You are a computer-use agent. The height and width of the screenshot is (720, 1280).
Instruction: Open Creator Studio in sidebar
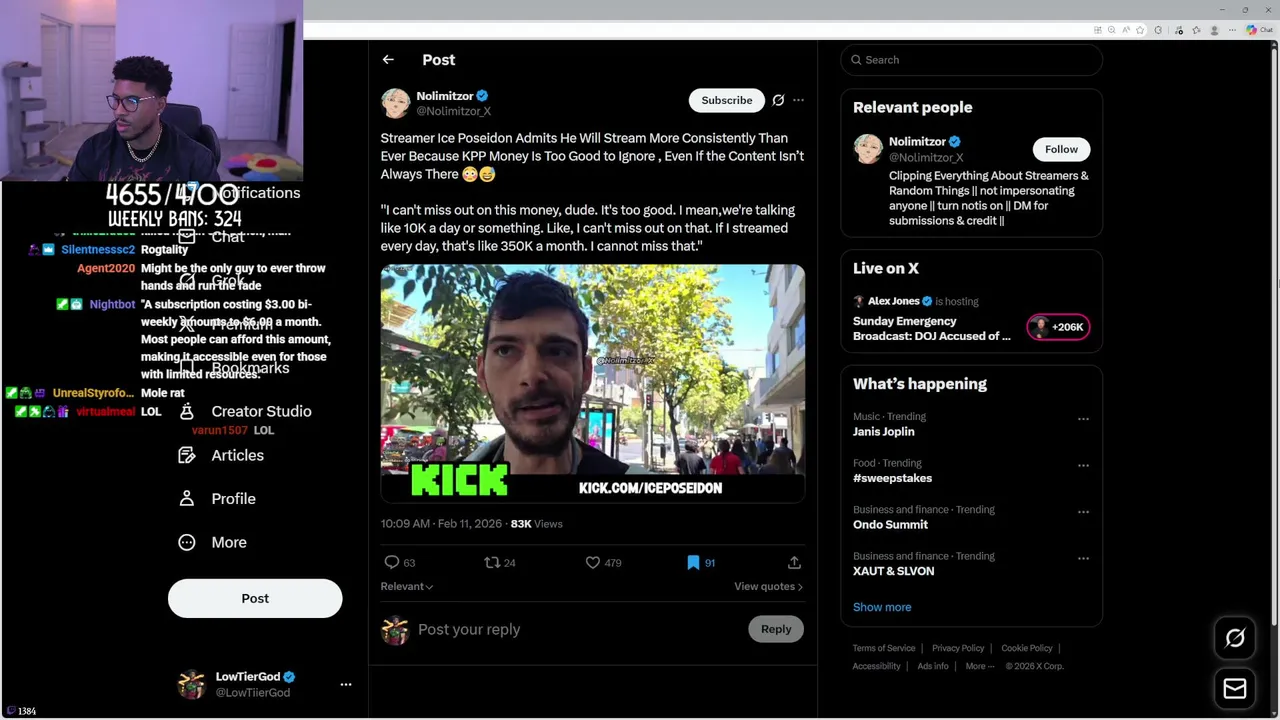tap(245, 411)
